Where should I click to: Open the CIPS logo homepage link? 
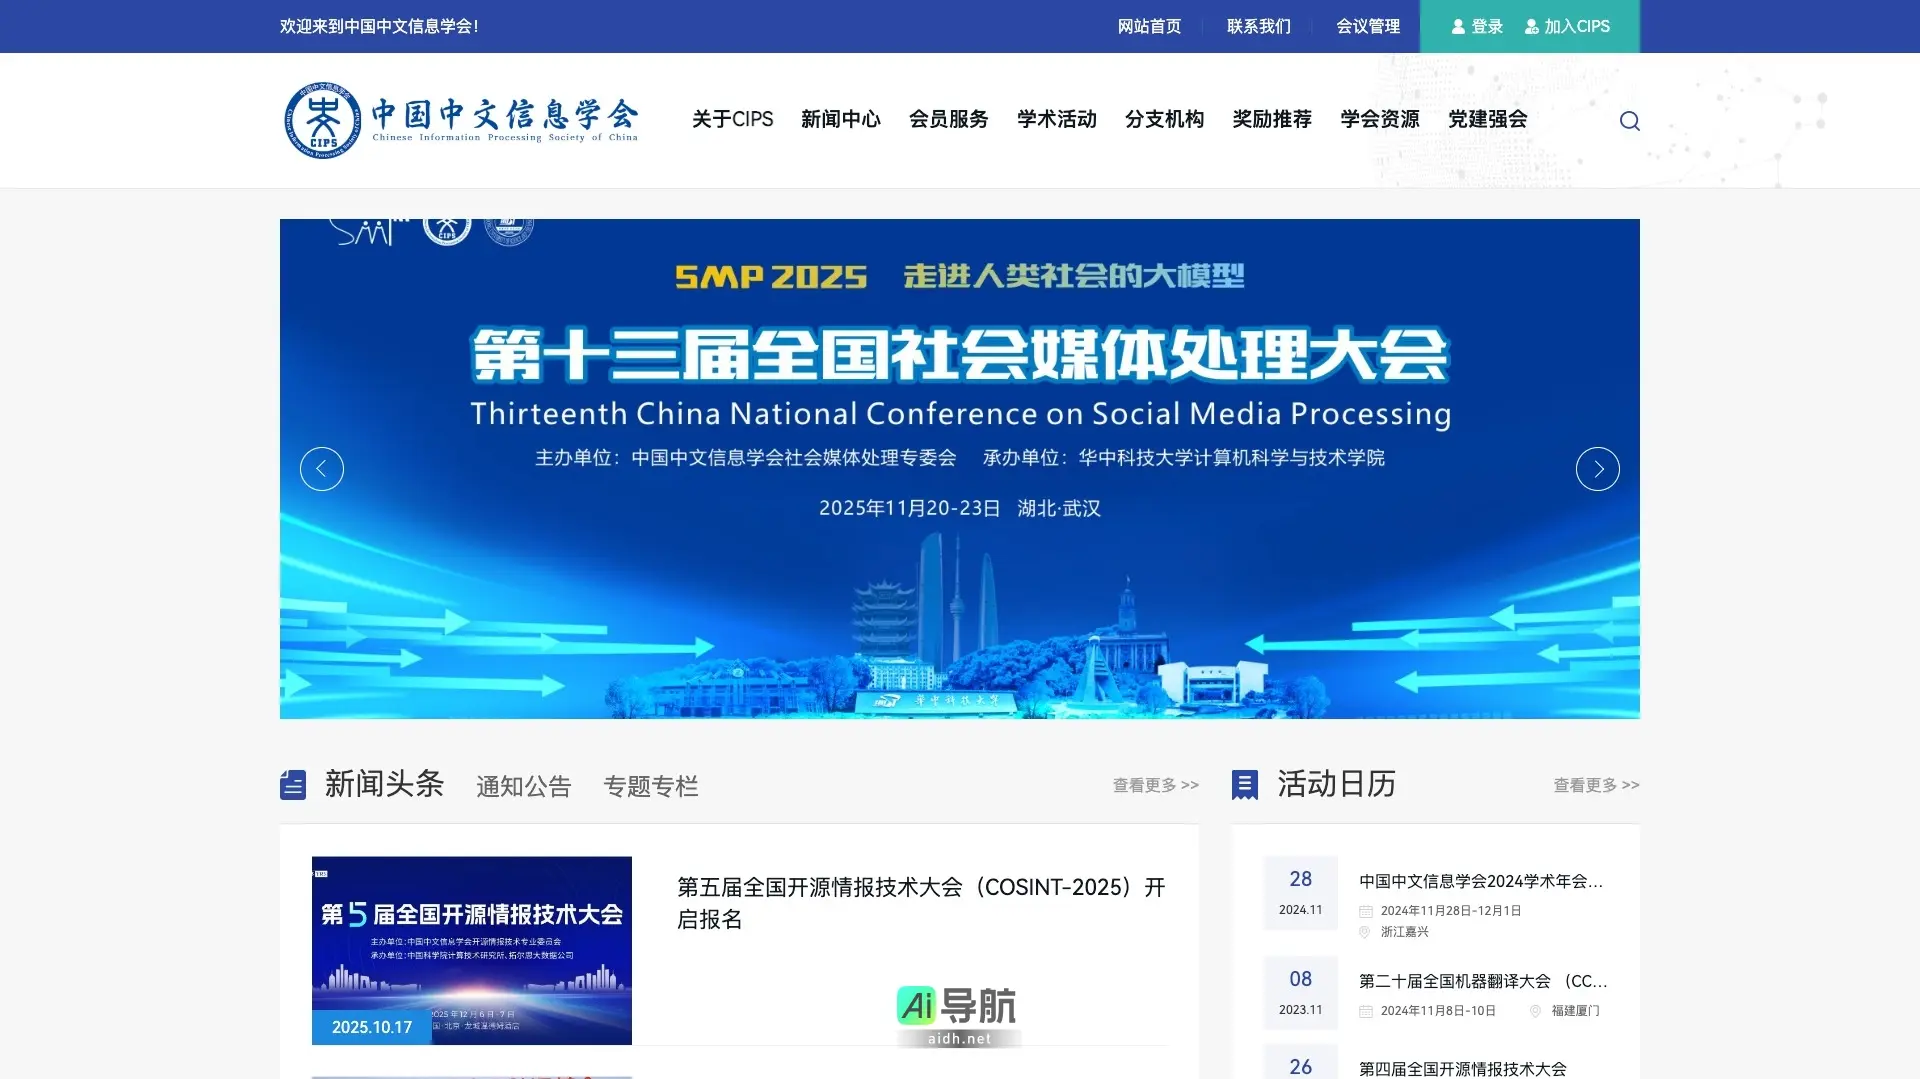coord(461,120)
